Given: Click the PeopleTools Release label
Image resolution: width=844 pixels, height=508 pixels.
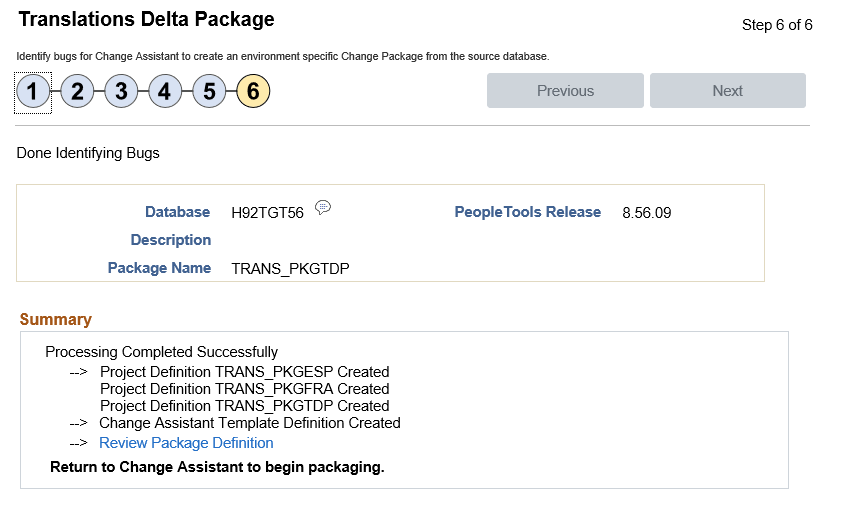Looking at the screenshot, I should click(528, 212).
